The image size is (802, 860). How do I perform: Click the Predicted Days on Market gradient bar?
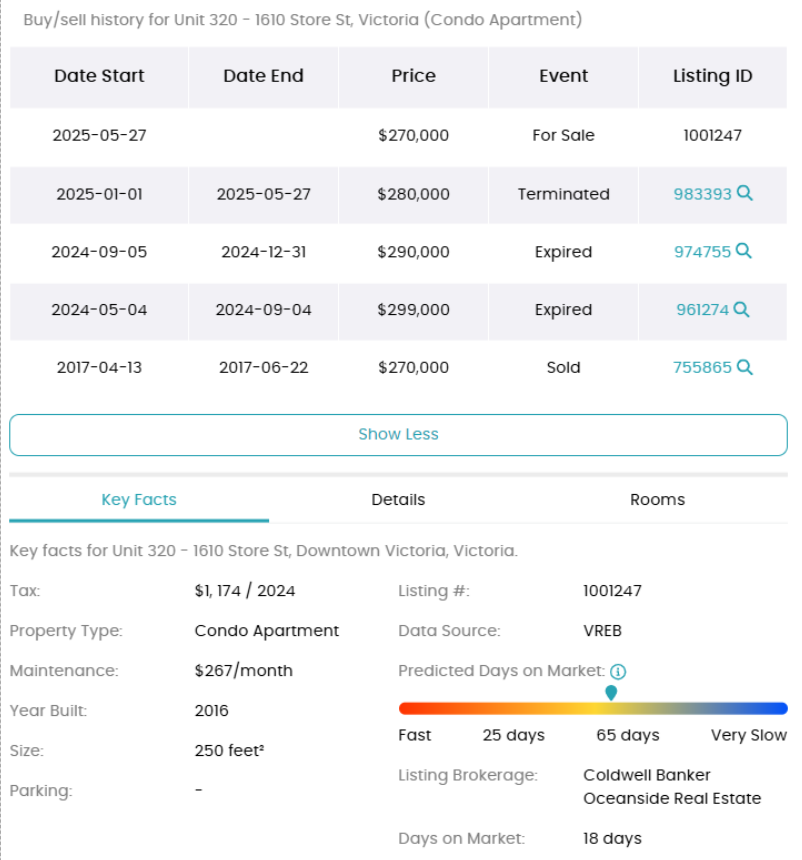[593, 708]
